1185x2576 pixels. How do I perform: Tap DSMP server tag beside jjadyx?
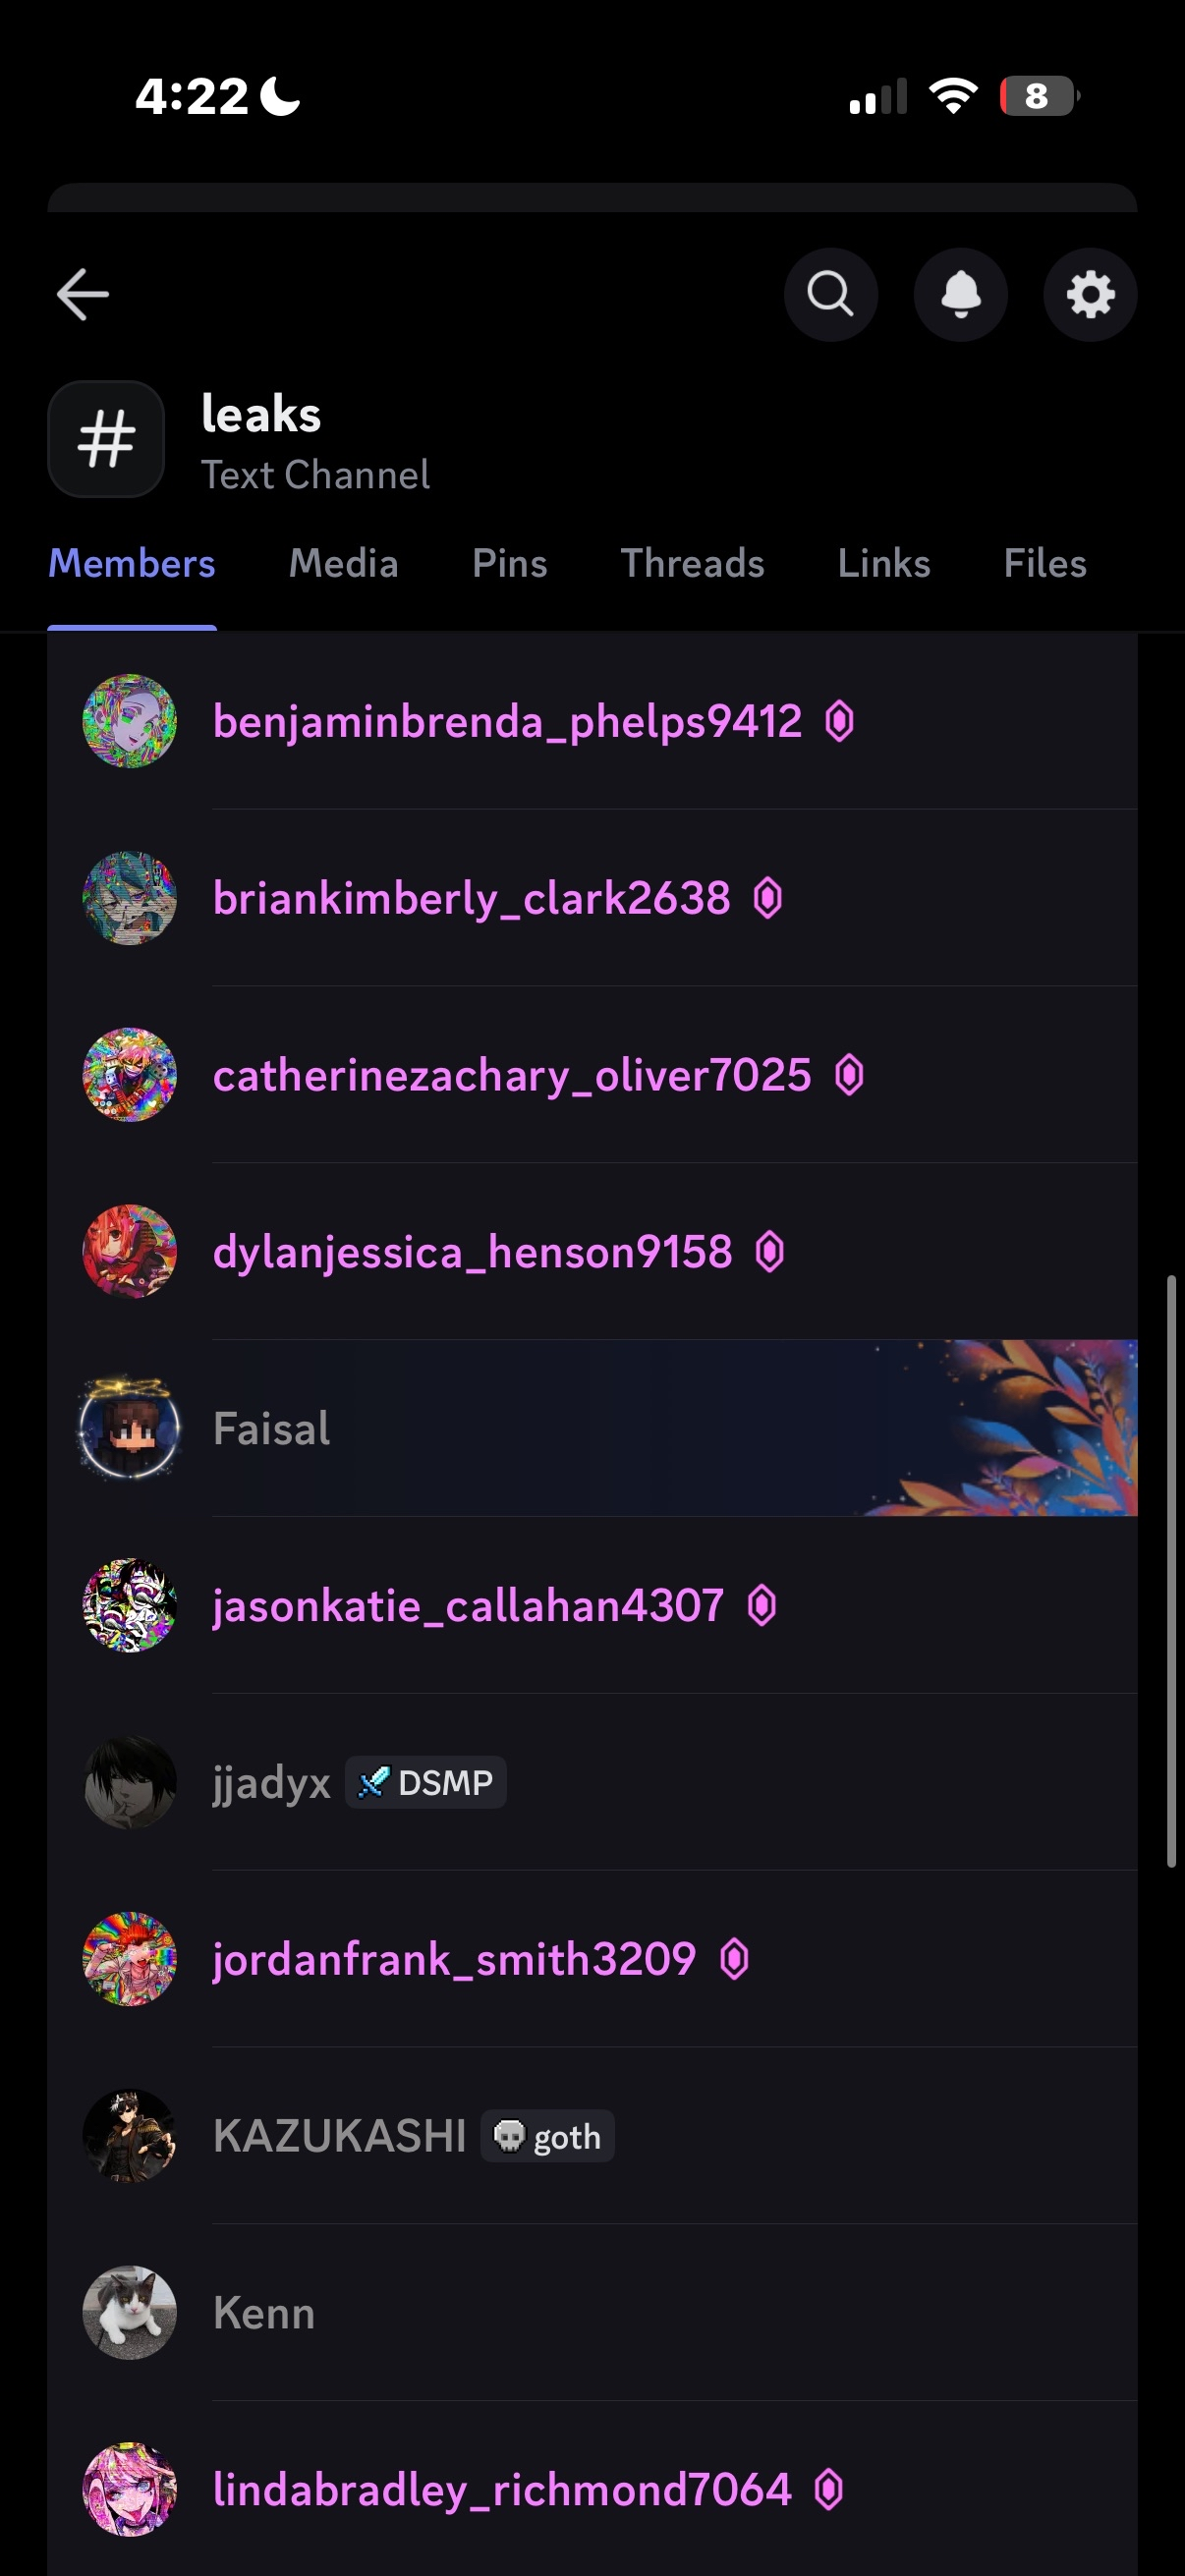coord(426,1782)
